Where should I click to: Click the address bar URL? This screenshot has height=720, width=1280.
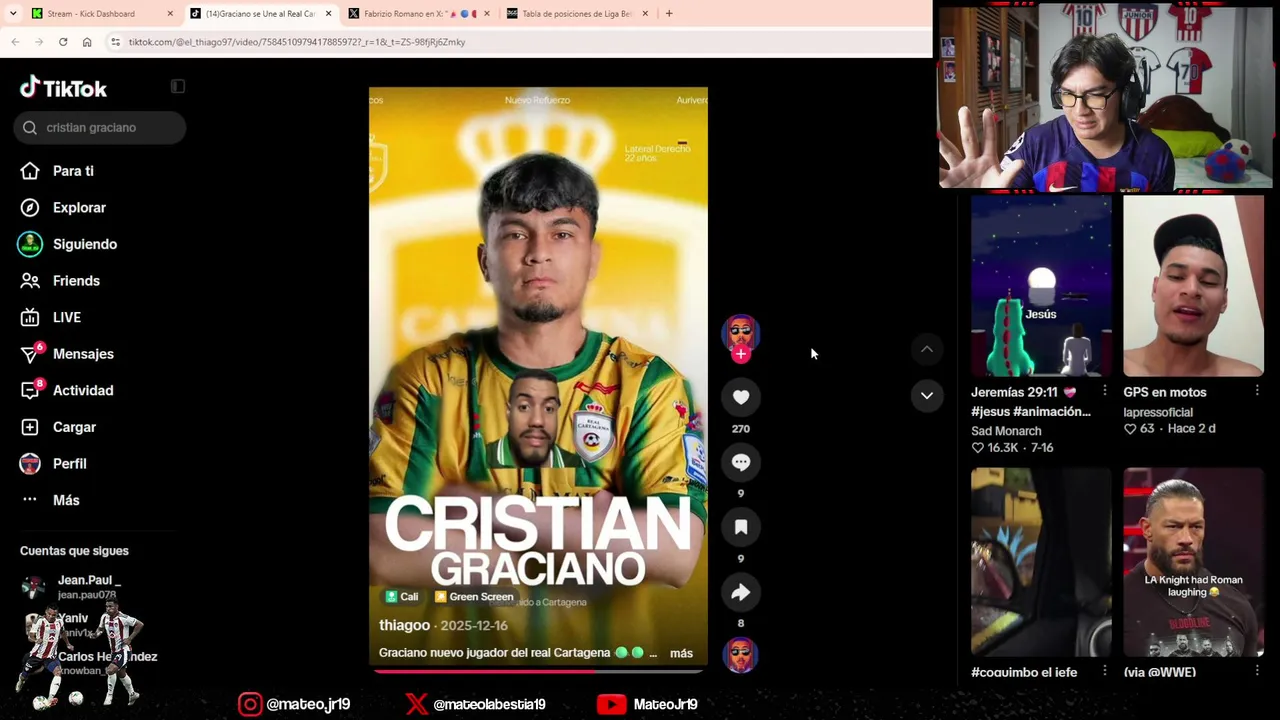(297, 42)
